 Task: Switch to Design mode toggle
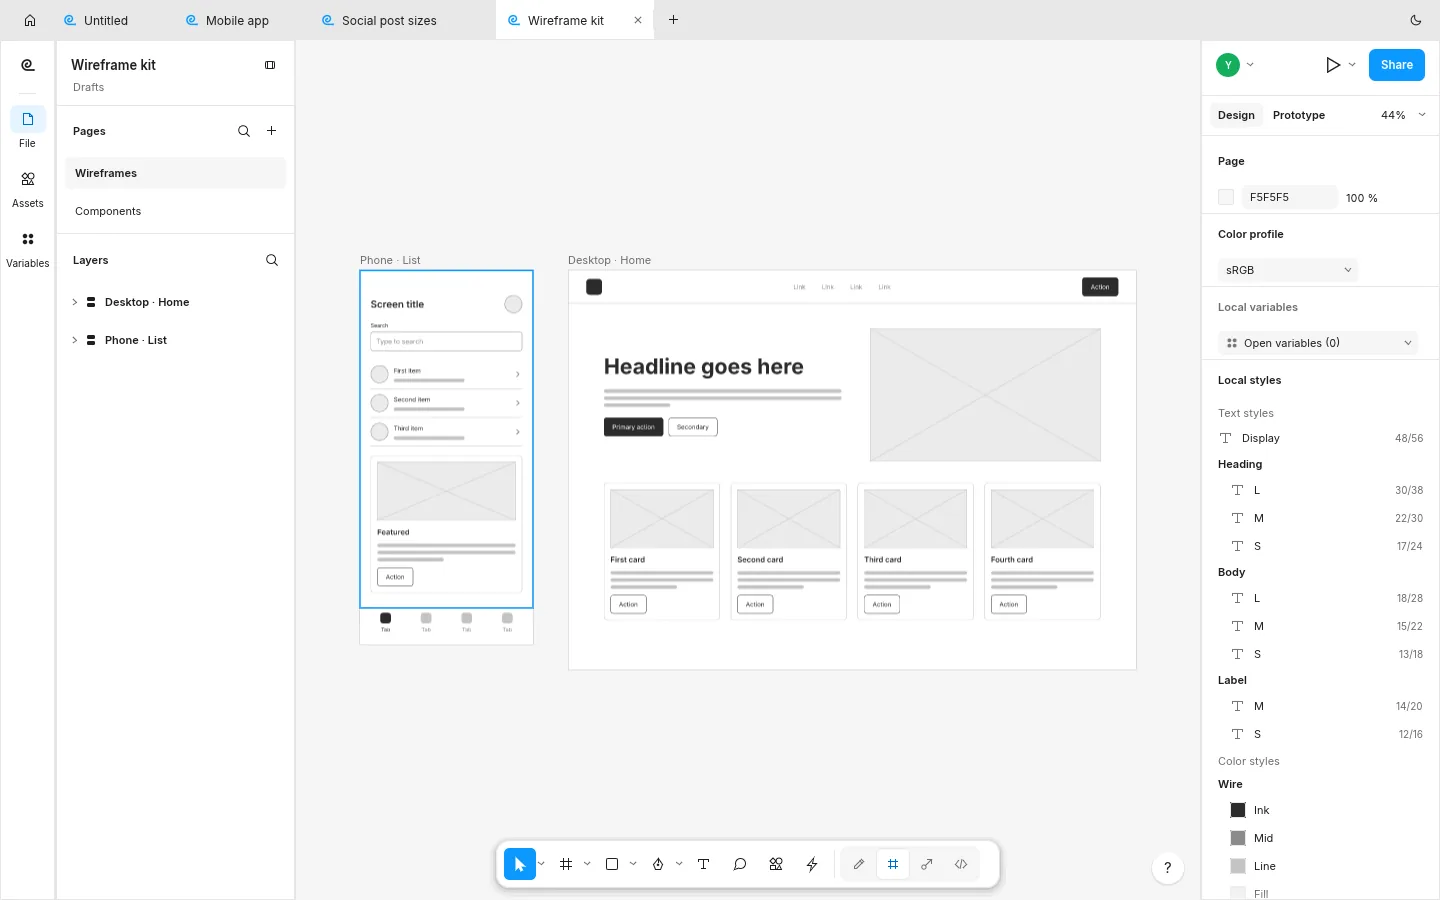[x=893, y=864]
